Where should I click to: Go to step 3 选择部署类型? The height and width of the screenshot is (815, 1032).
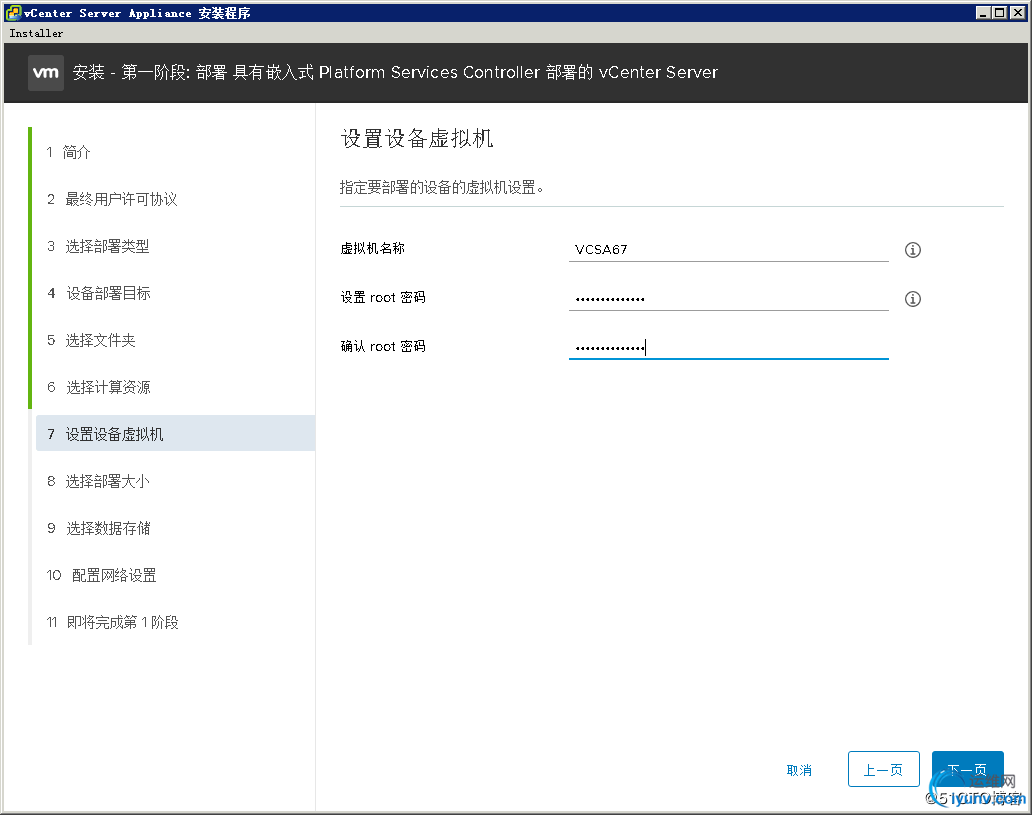click(x=98, y=246)
